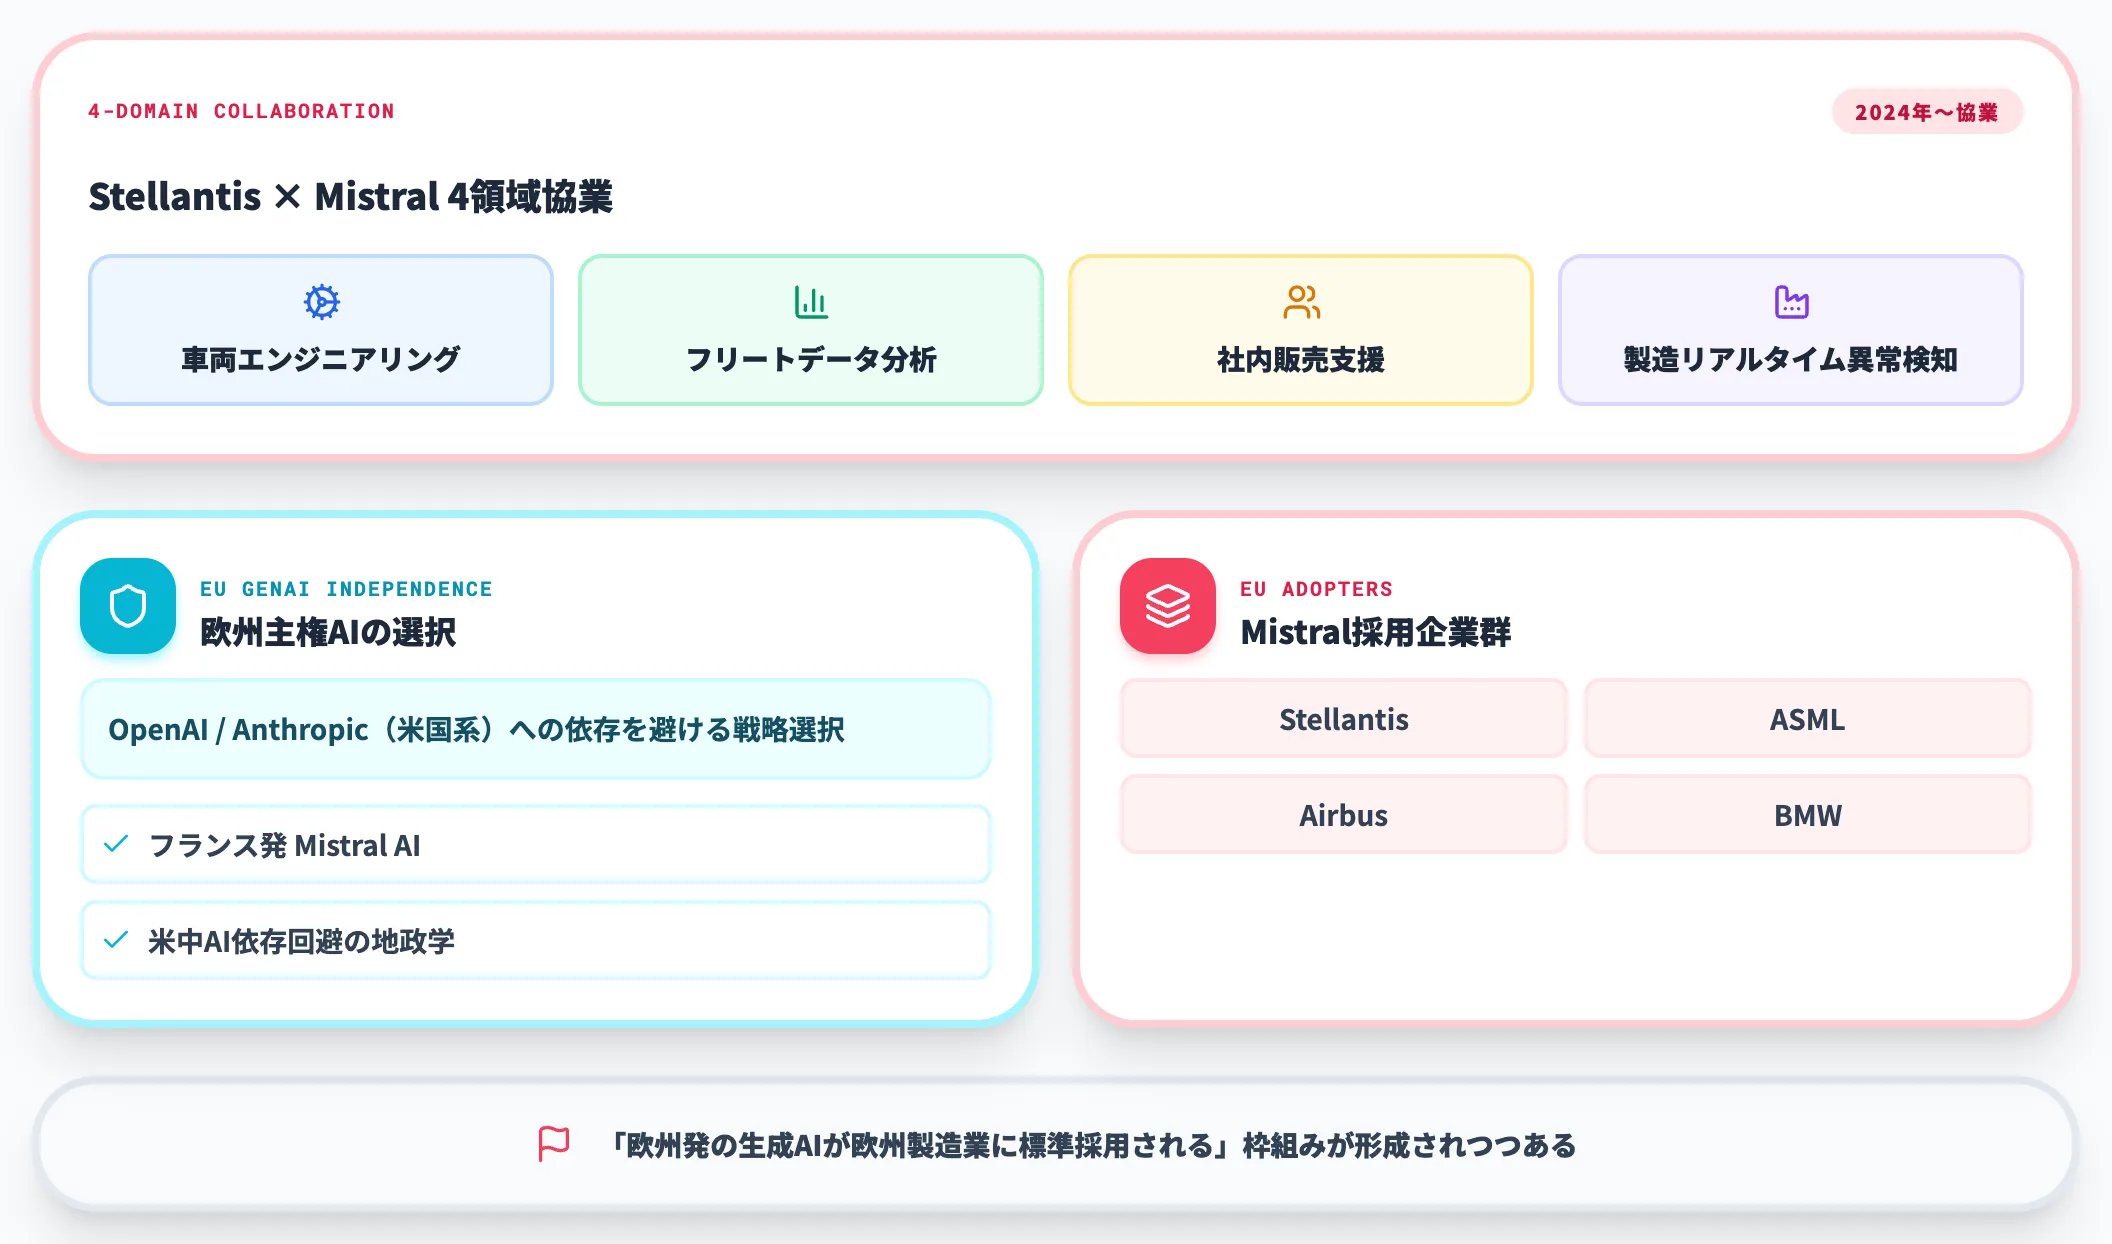The height and width of the screenshot is (1244, 2112).
Task: Open the 社内販売支援 domain card
Action: tap(1301, 330)
